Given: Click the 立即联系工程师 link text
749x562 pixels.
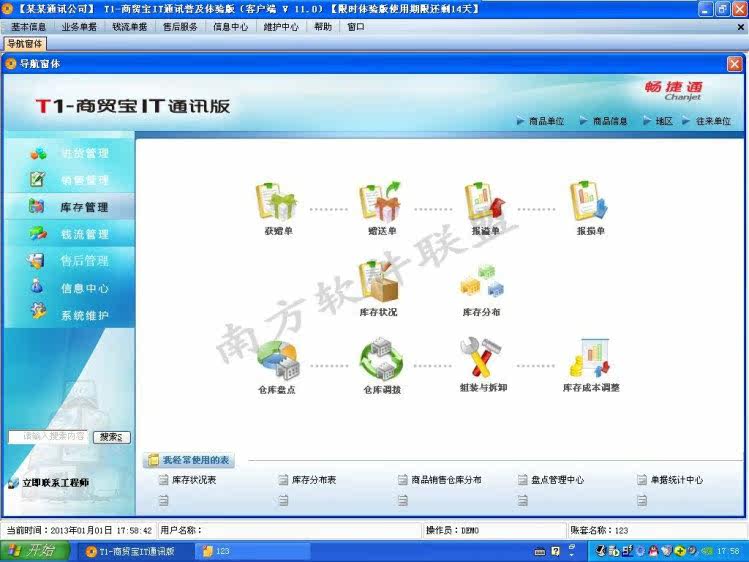Looking at the screenshot, I should click(55, 483).
